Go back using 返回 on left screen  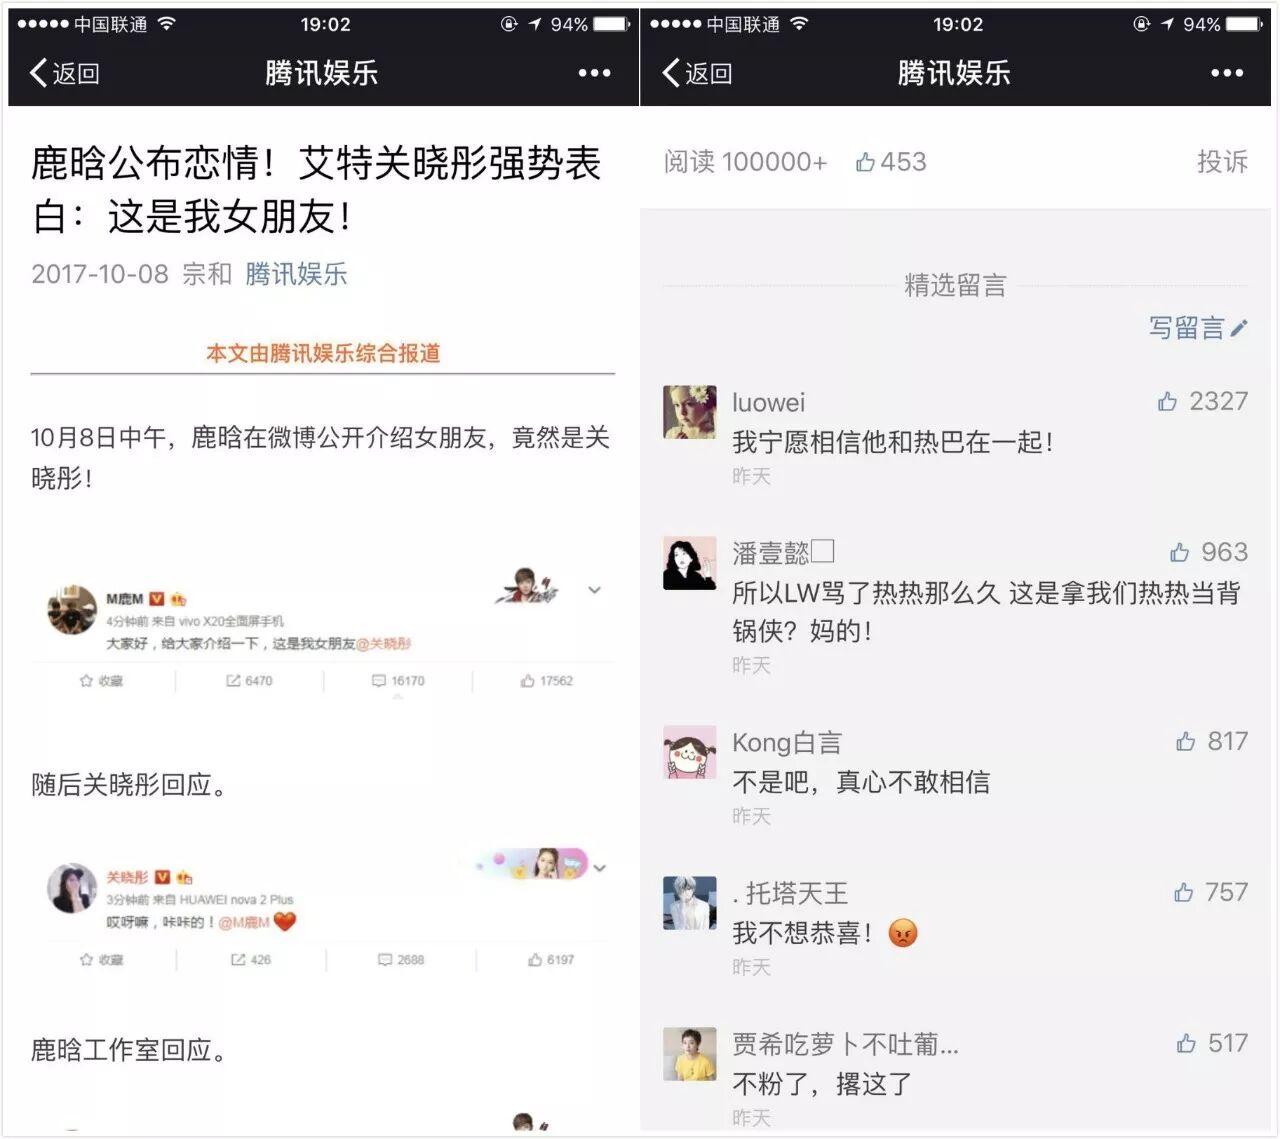pyautogui.click(x=65, y=73)
